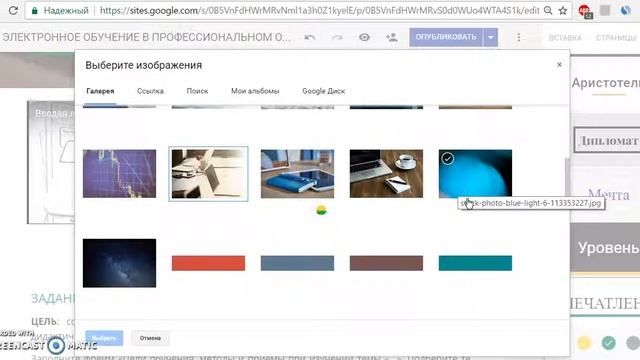640x360 pixels.
Task: Switch to the Ссылка tab
Action: (x=150, y=91)
